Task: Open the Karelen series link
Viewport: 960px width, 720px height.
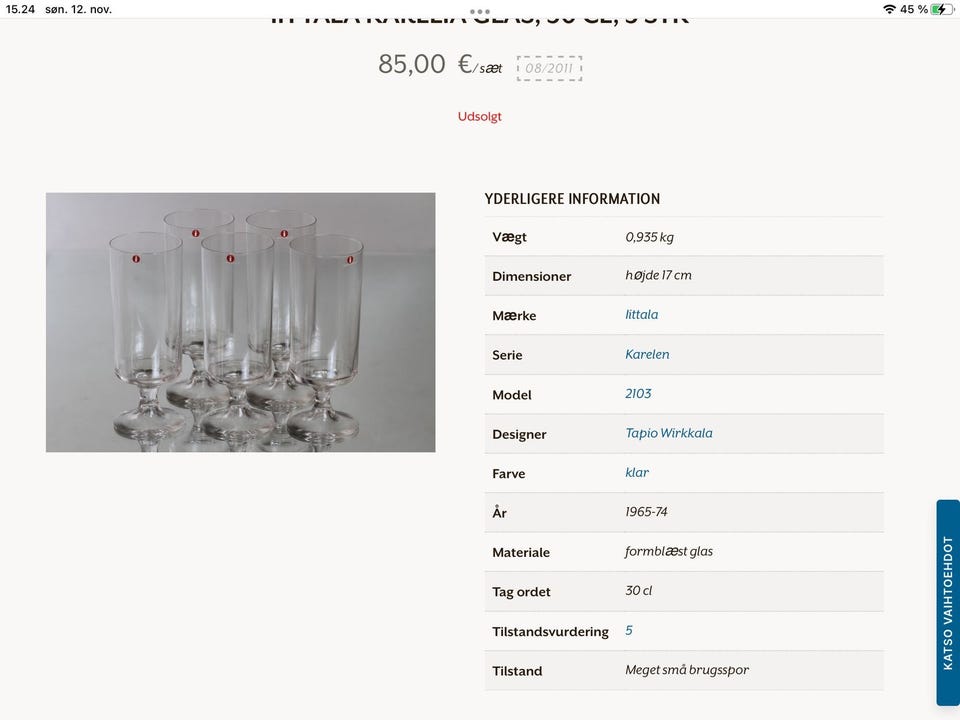Action: 647,354
